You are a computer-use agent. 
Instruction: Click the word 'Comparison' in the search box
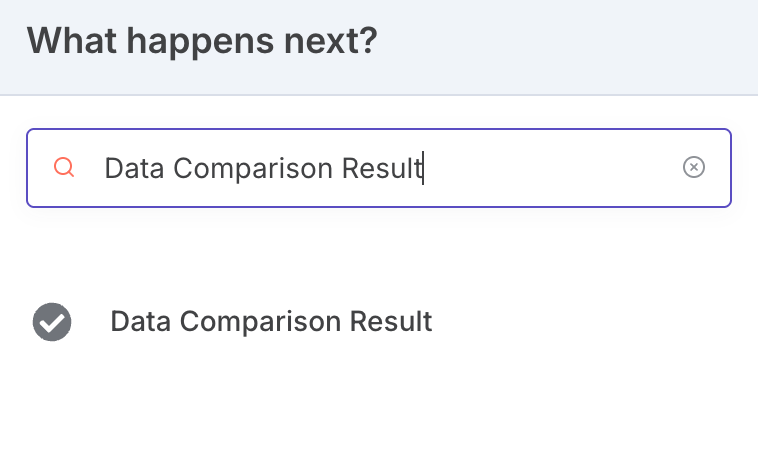[x=253, y=169]
